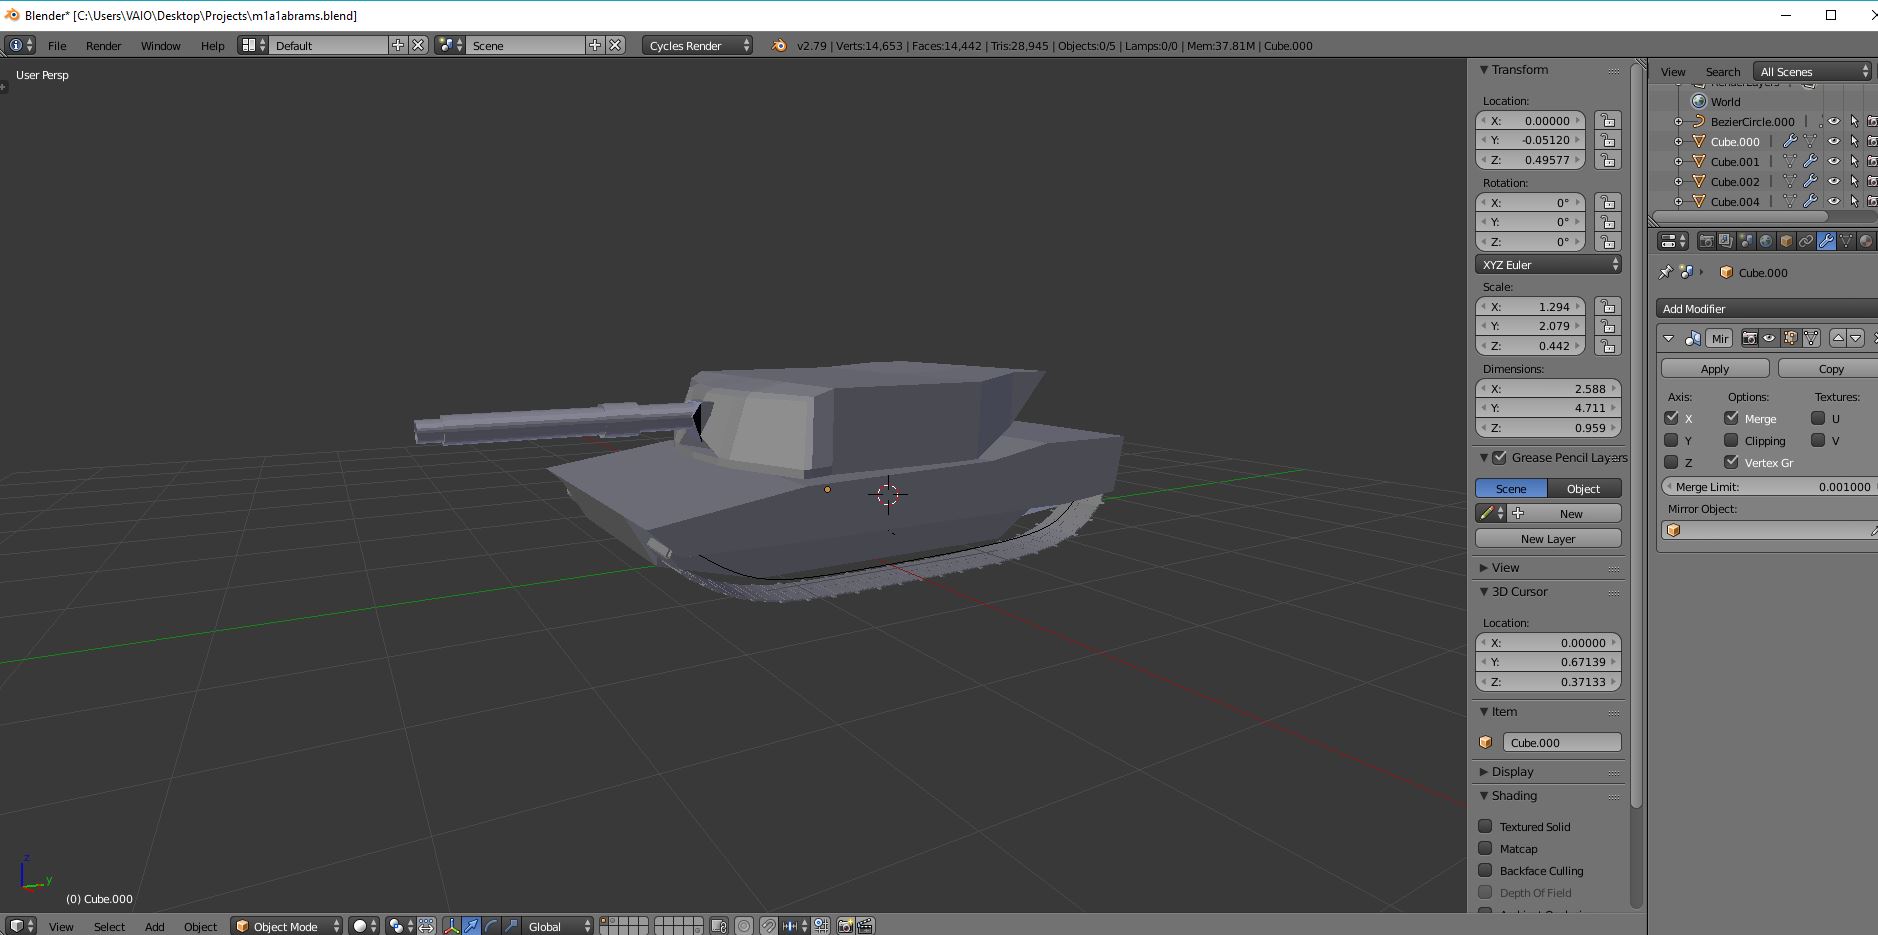This screenshot has height=935, width=1878.
Task: Lock Scale Z with padlock icon
Action: (x=1608, y=346)
